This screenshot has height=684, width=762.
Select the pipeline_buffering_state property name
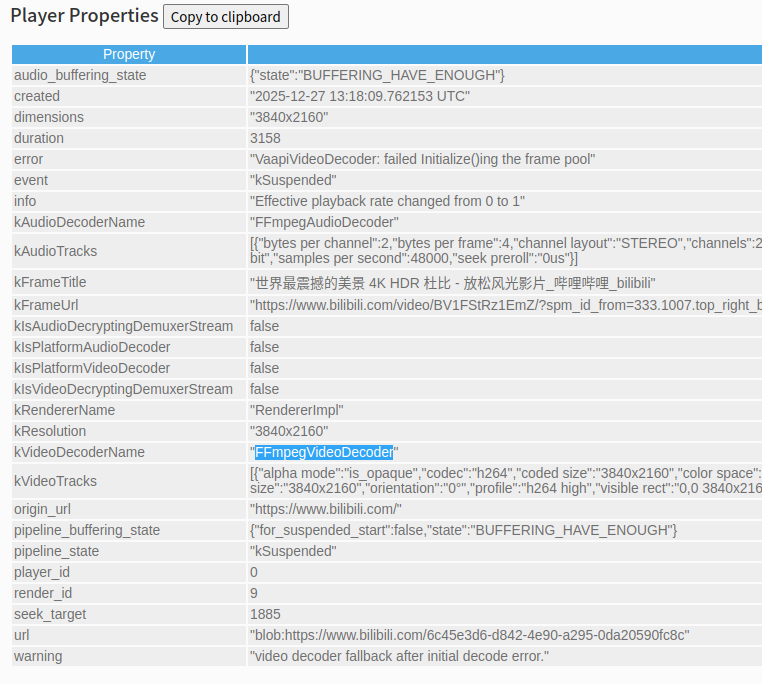[x=87, y=530]
